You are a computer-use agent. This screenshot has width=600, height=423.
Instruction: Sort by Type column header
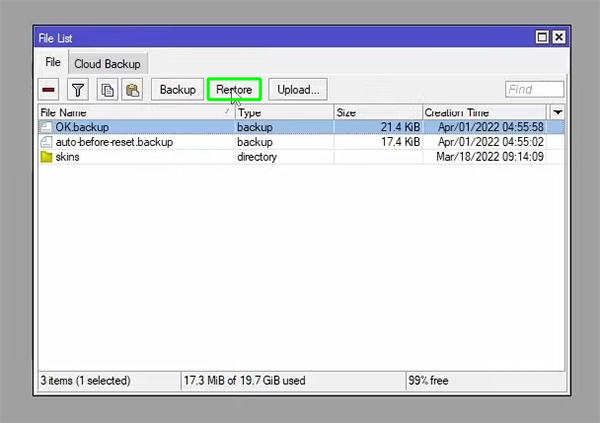[283, 112]
